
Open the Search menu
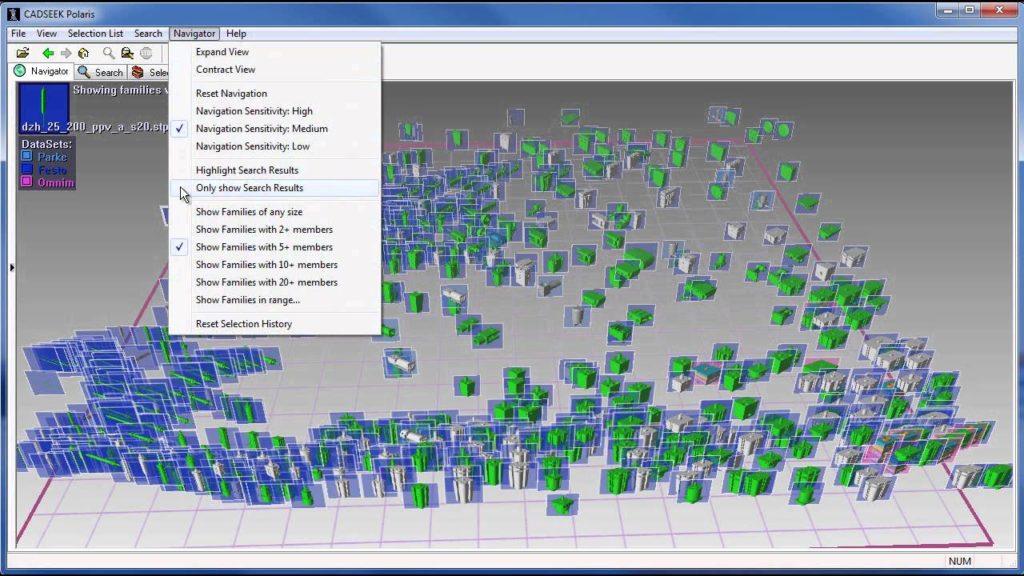point(148,33)
